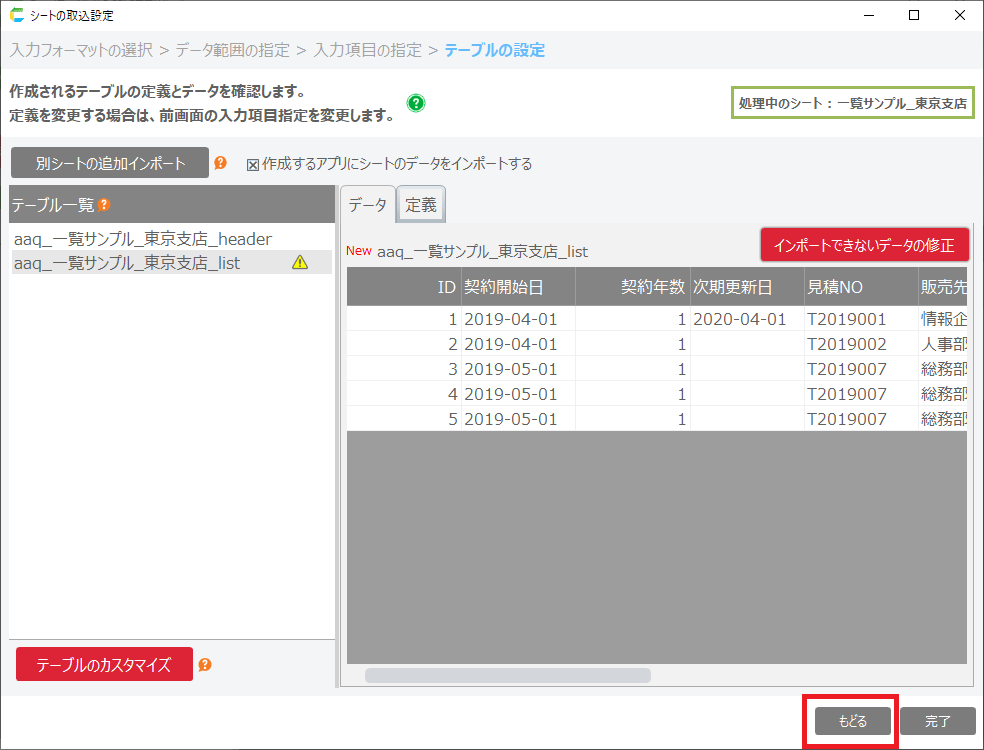This screenshot has height=750, width=984.
Task: Click the もどる button
Action: (x=851, y=721)
